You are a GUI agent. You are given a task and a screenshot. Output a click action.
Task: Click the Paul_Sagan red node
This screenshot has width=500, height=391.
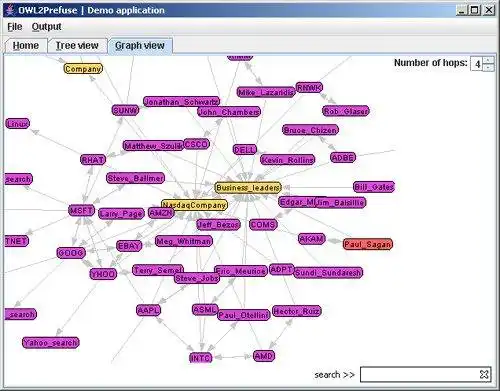pyautogui.click(x=368, y=244)
